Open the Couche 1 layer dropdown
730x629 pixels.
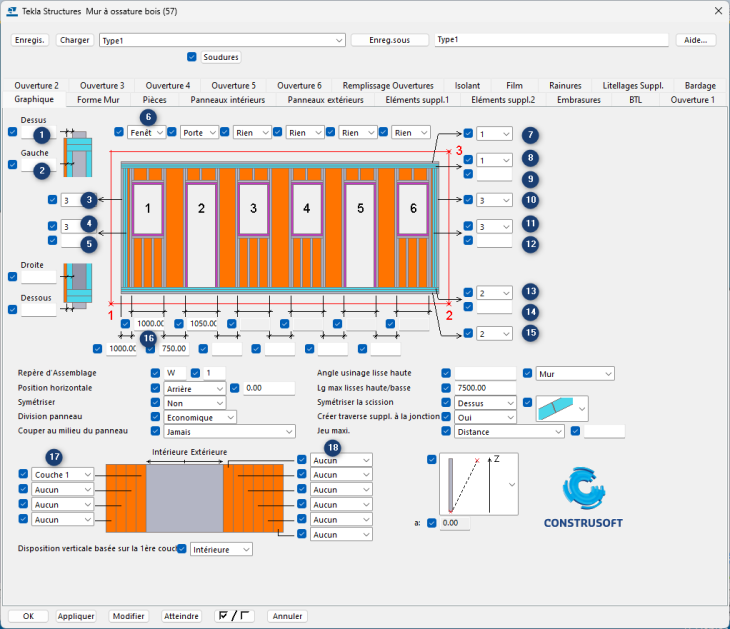[63, 474]
